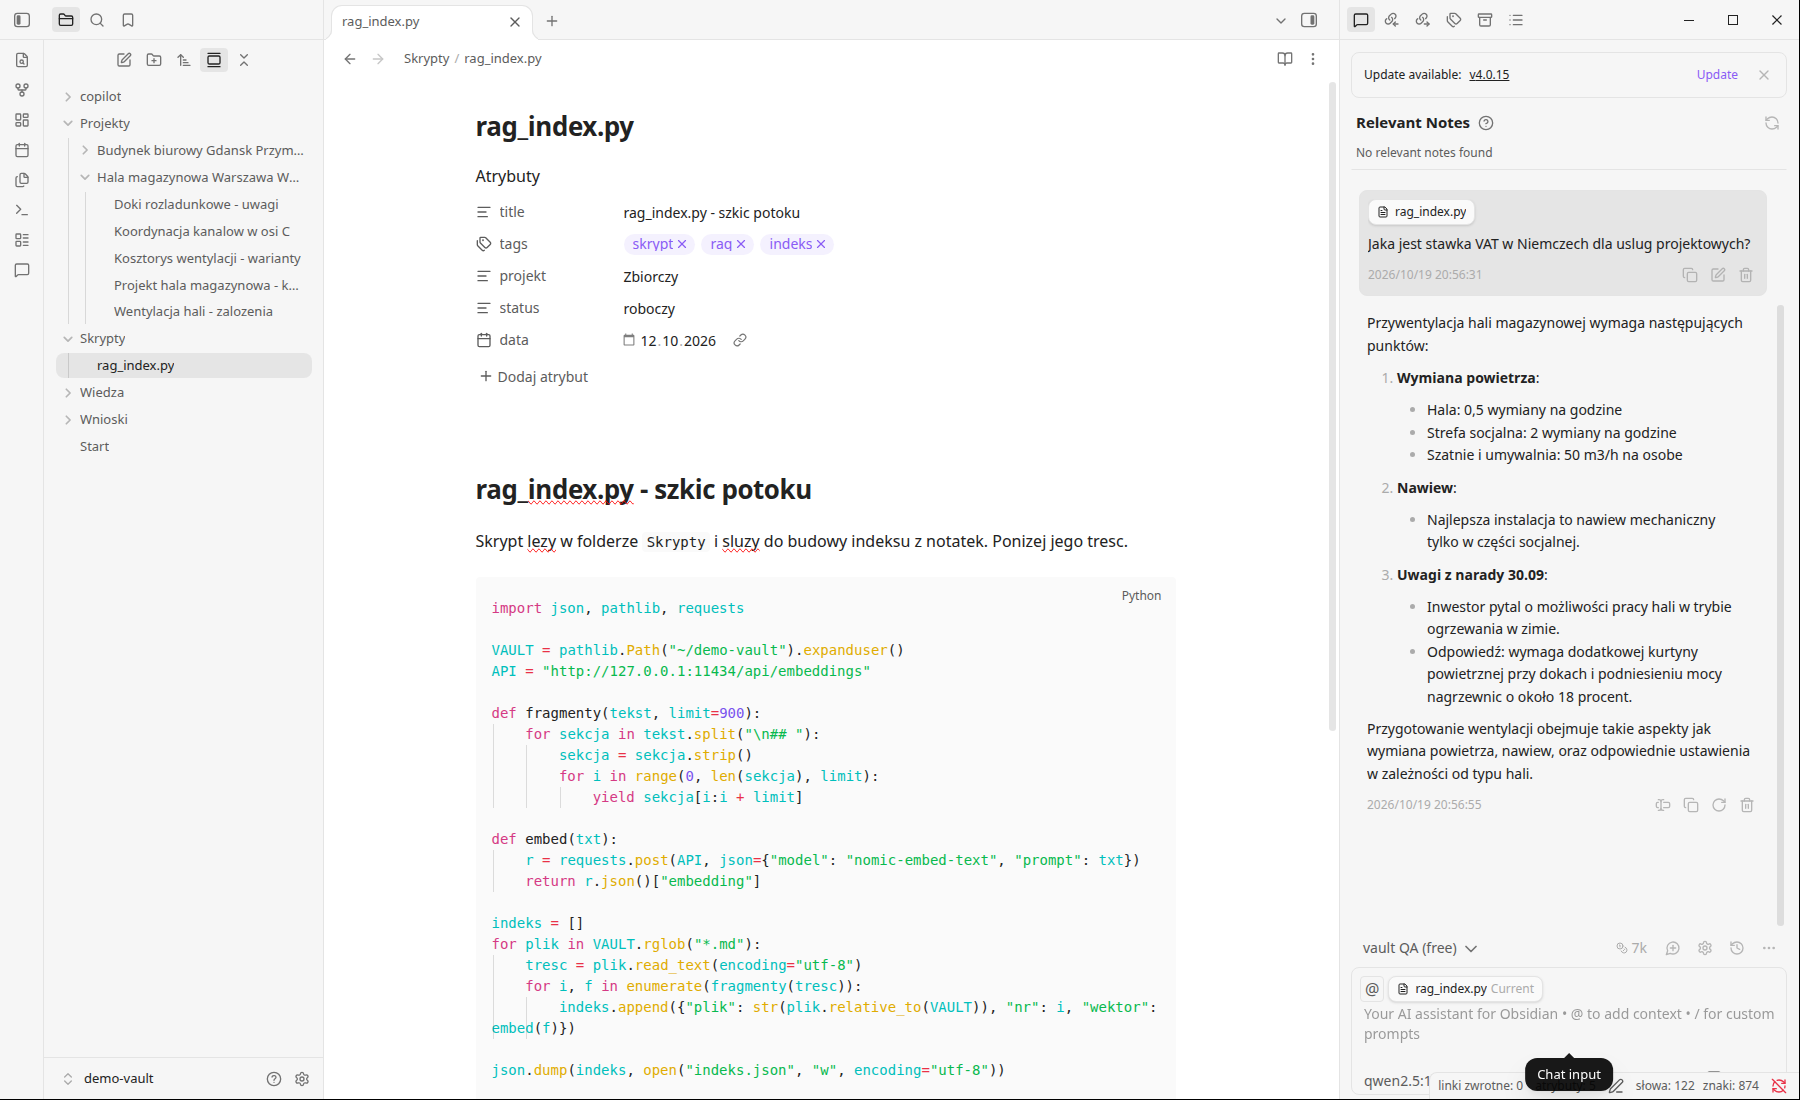Focus the Copilot chat input field

(x=1568, y=1024)
